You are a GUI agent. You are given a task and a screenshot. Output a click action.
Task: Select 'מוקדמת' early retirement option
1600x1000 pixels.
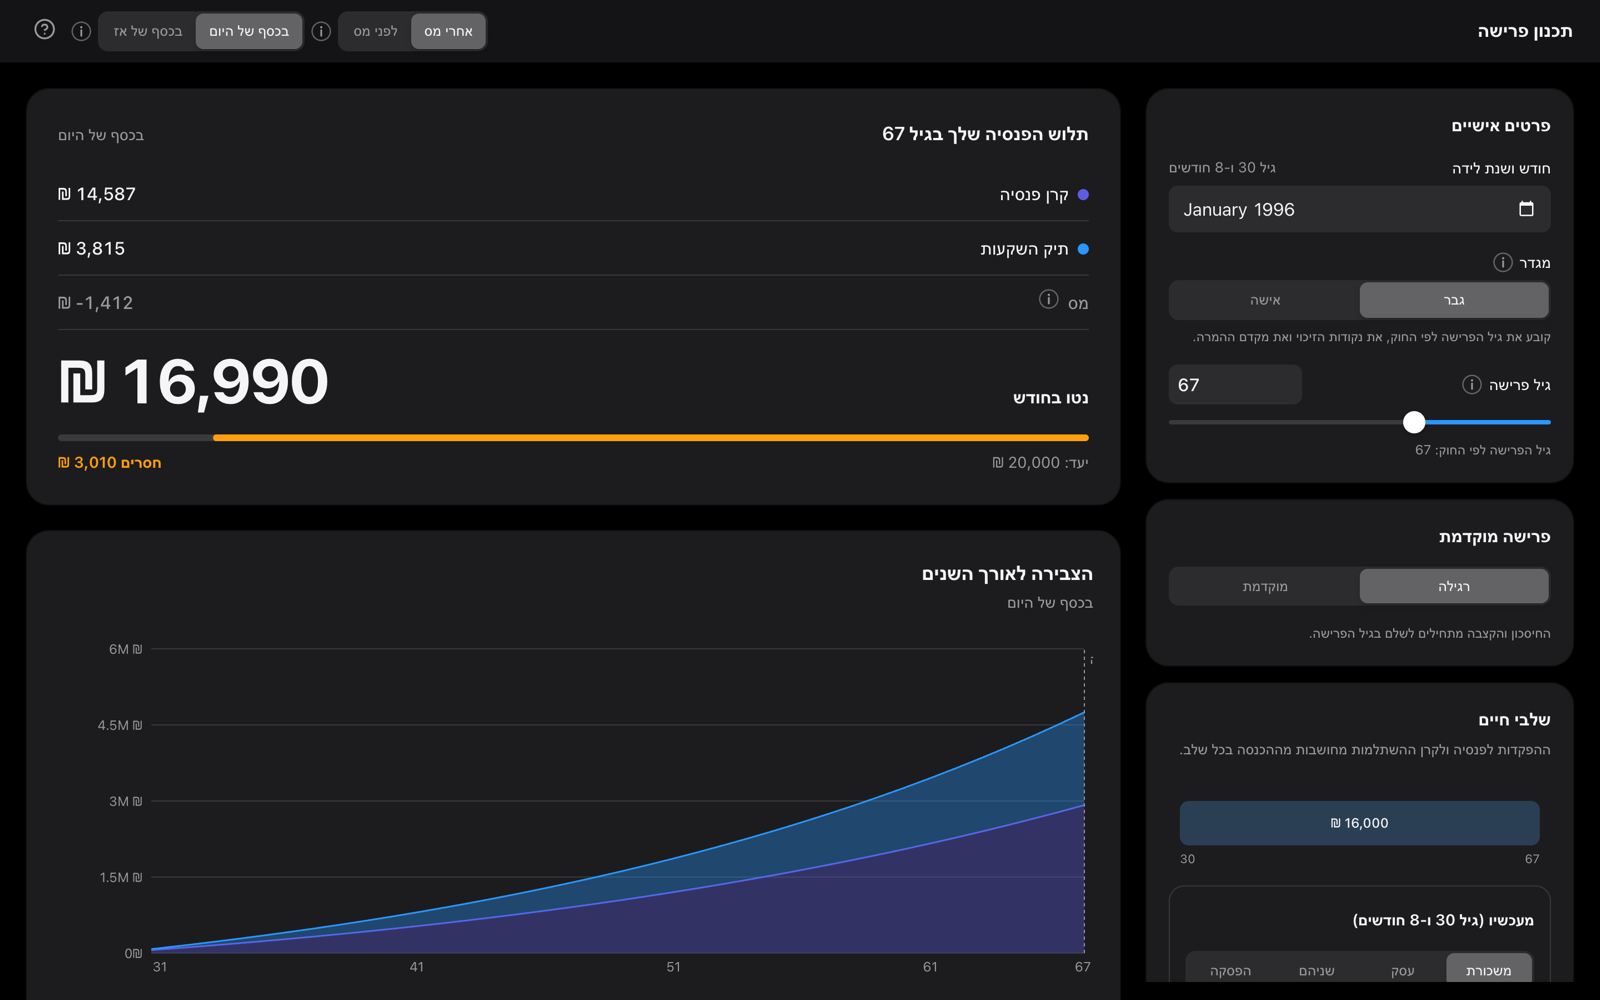[x=1265, y=586]
